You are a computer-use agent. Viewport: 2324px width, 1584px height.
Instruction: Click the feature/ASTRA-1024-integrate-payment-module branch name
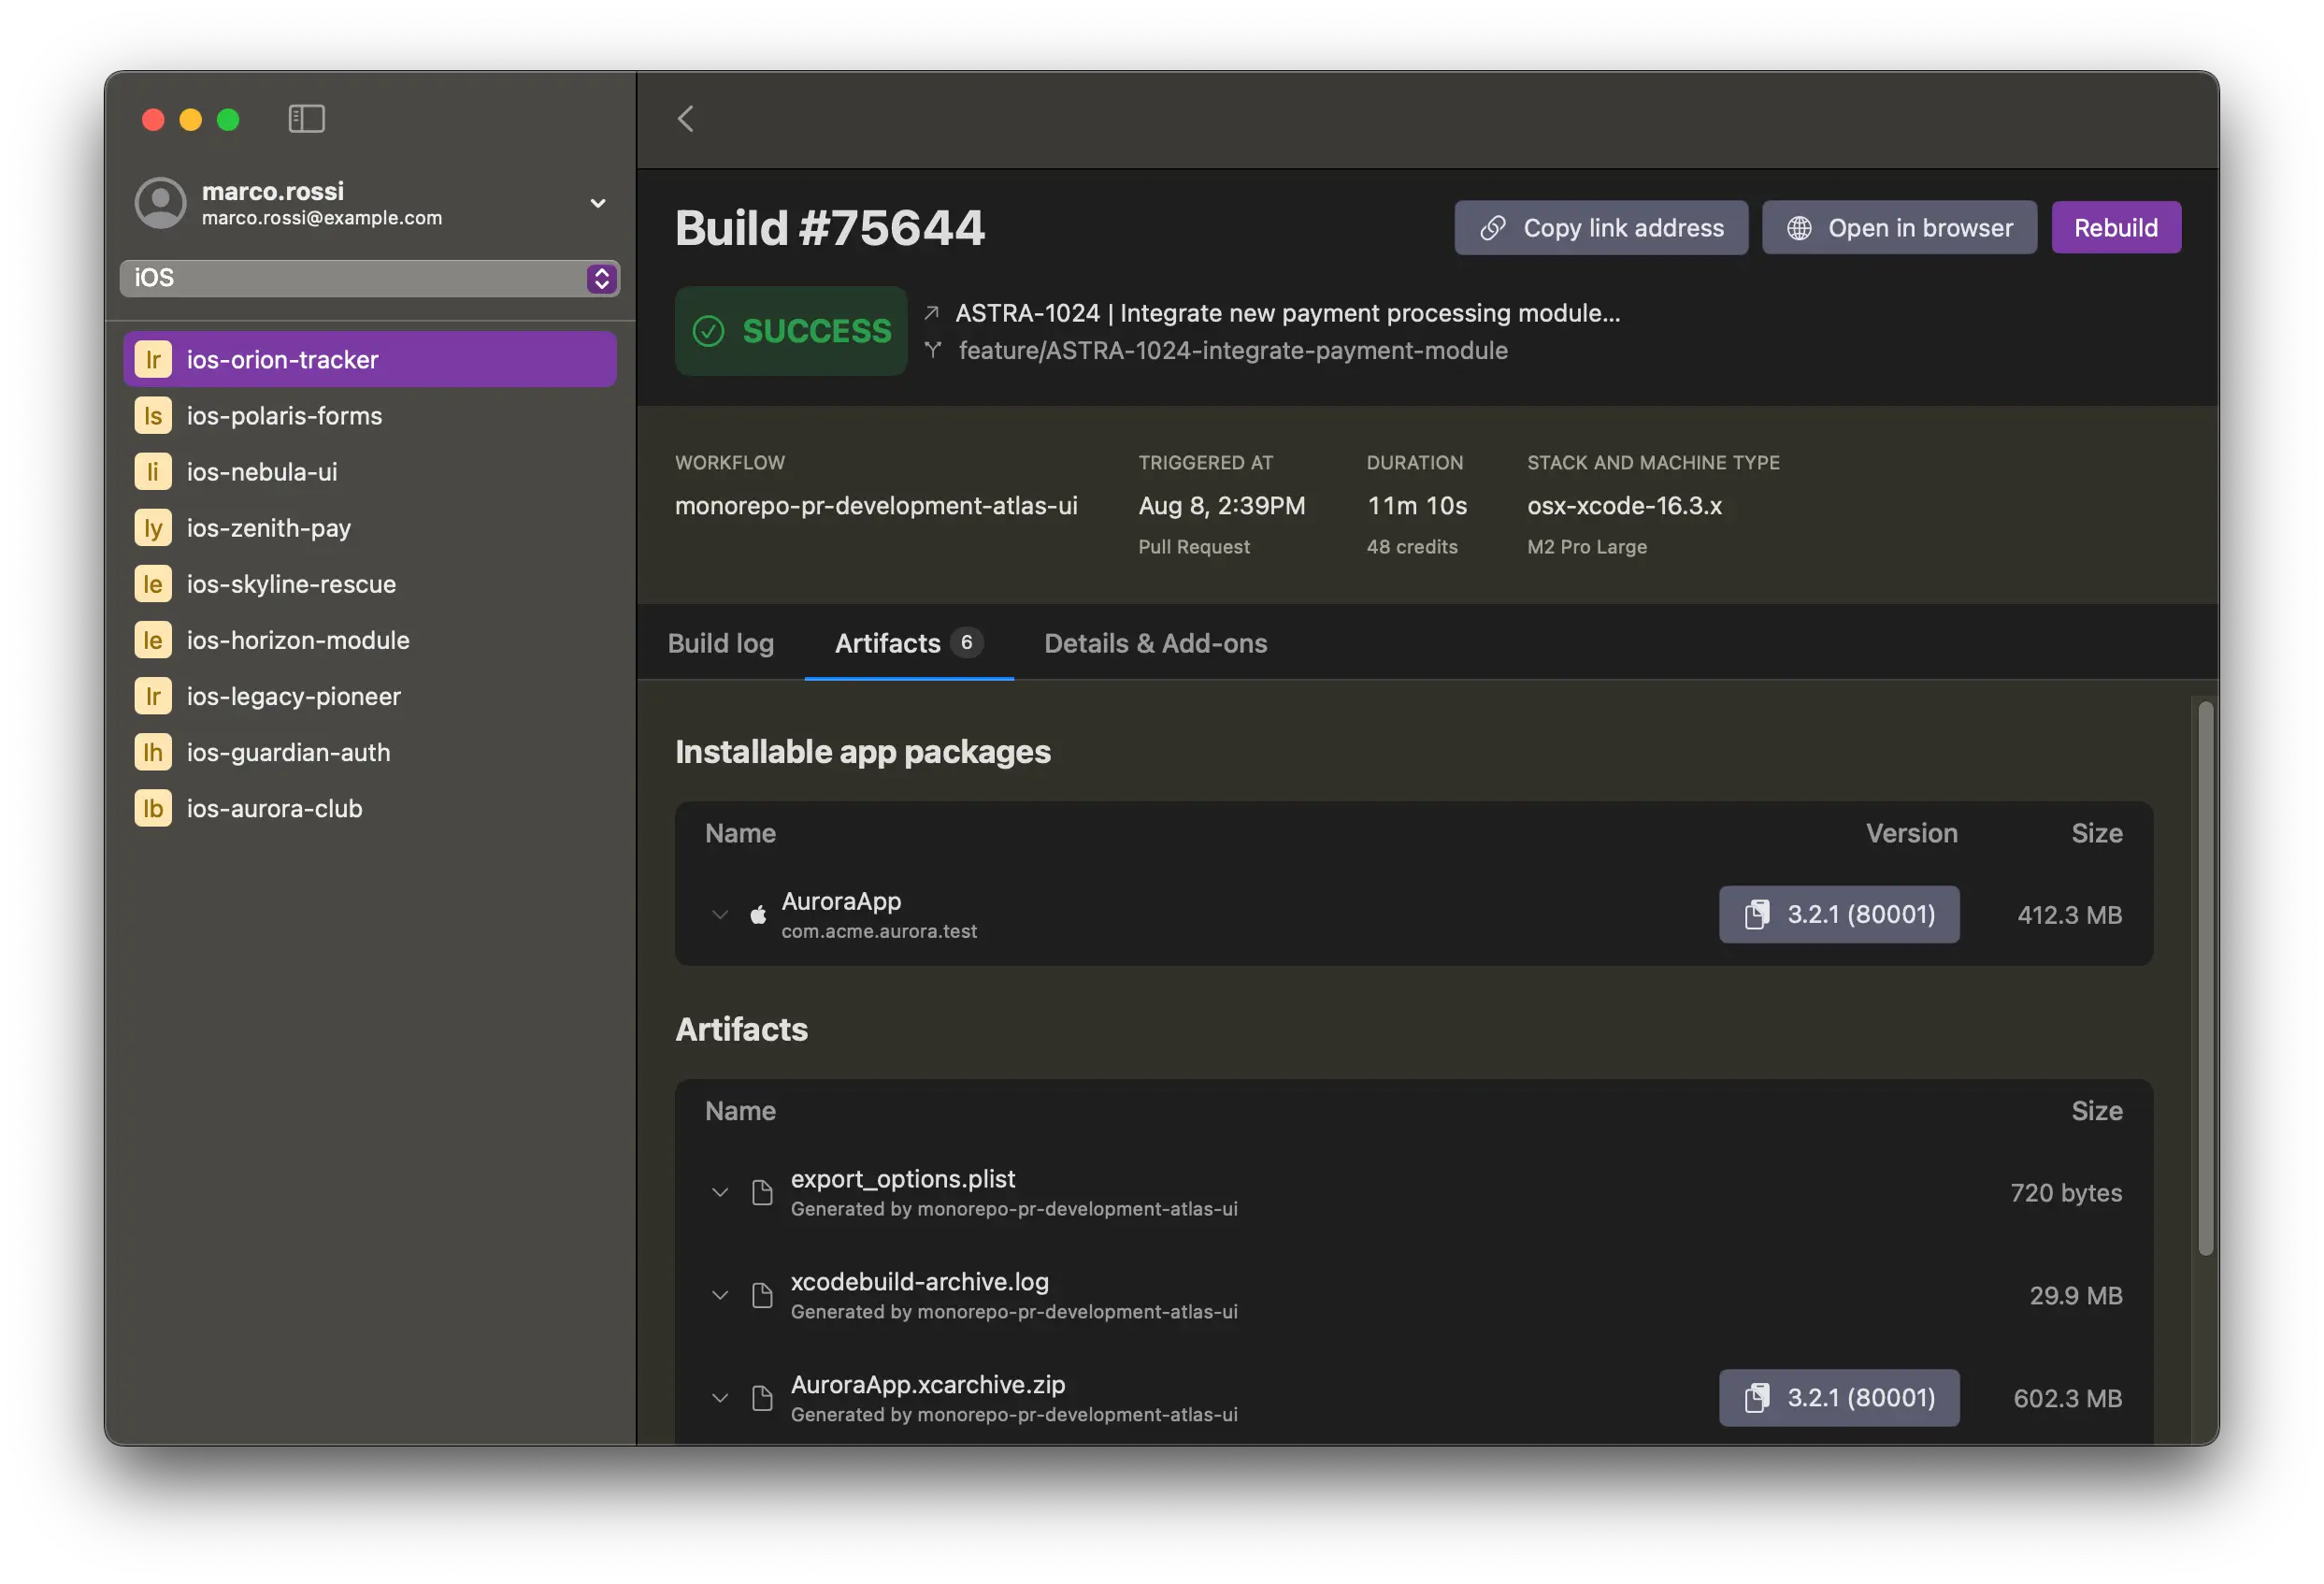click(1233, 350)
